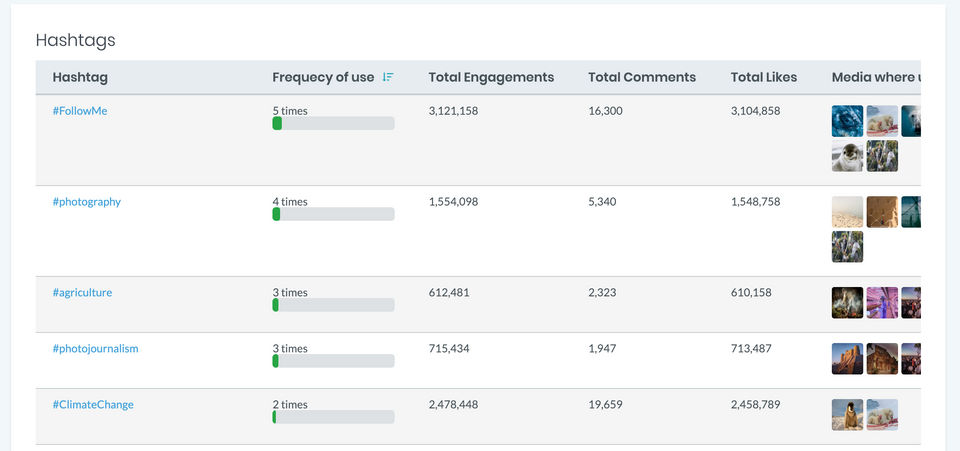960x451 pixels.
Task: Open polar bear thumbnail in #FollowMe row
Action: [x=882, y=121]
